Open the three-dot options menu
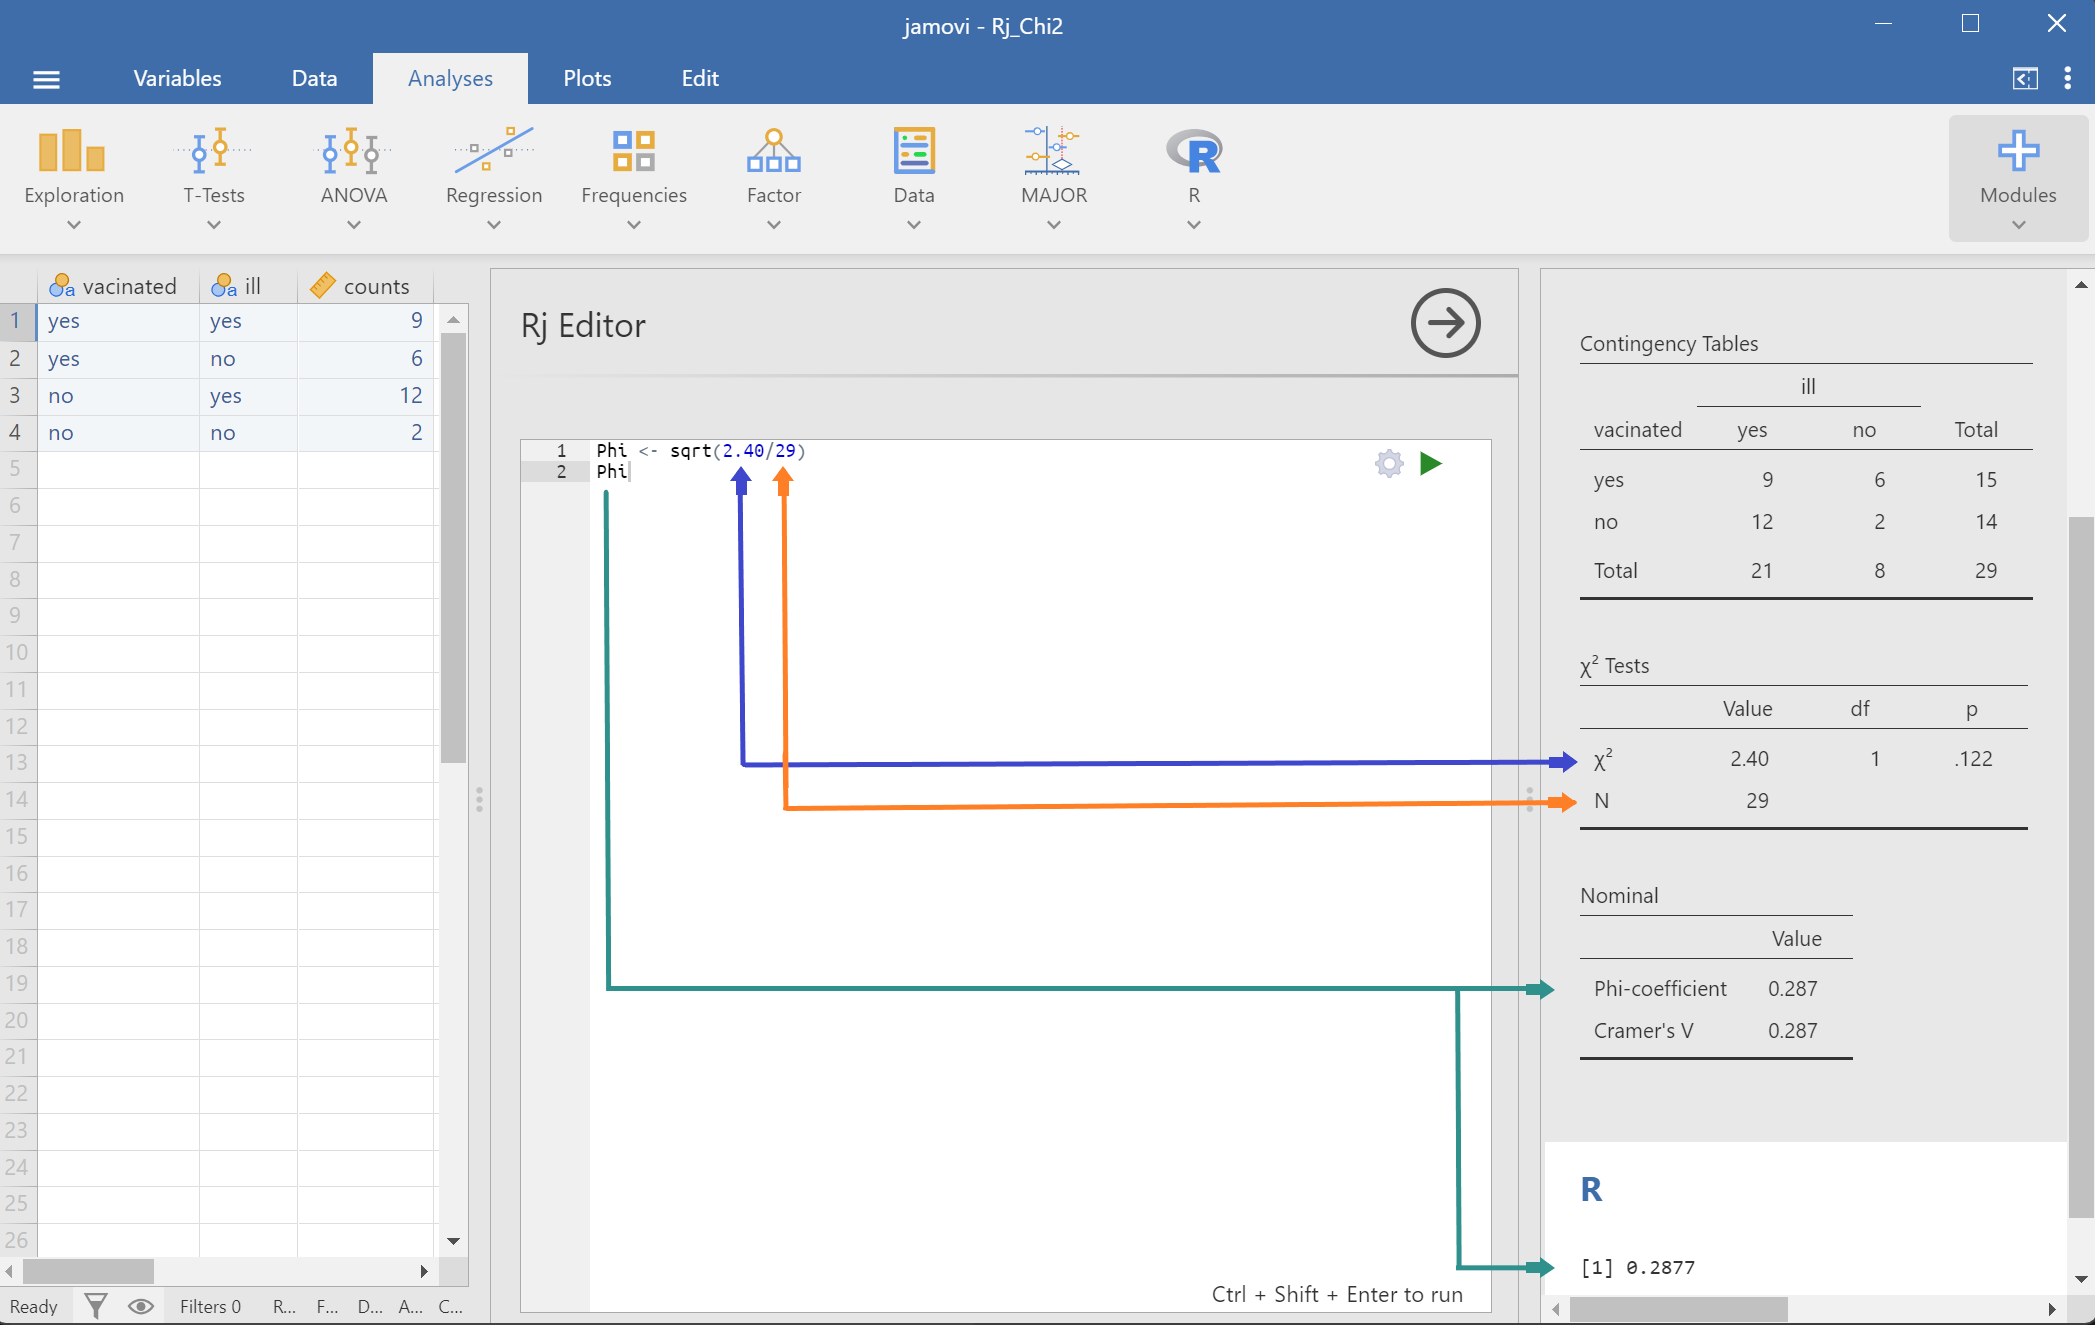 pos(2067,79)
